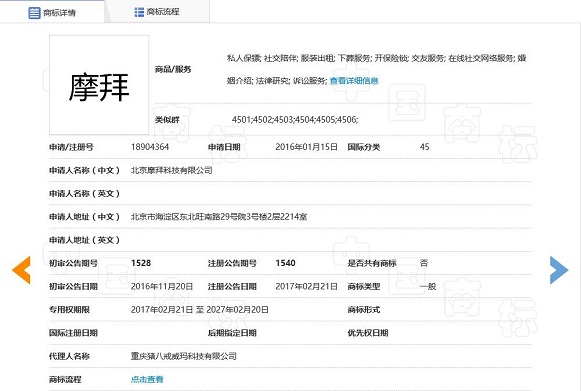The height and width of the screenshot is (391, 581).
Task: Click the registration number 18904364
Action: pyautogui.click(x=150, y=147)
